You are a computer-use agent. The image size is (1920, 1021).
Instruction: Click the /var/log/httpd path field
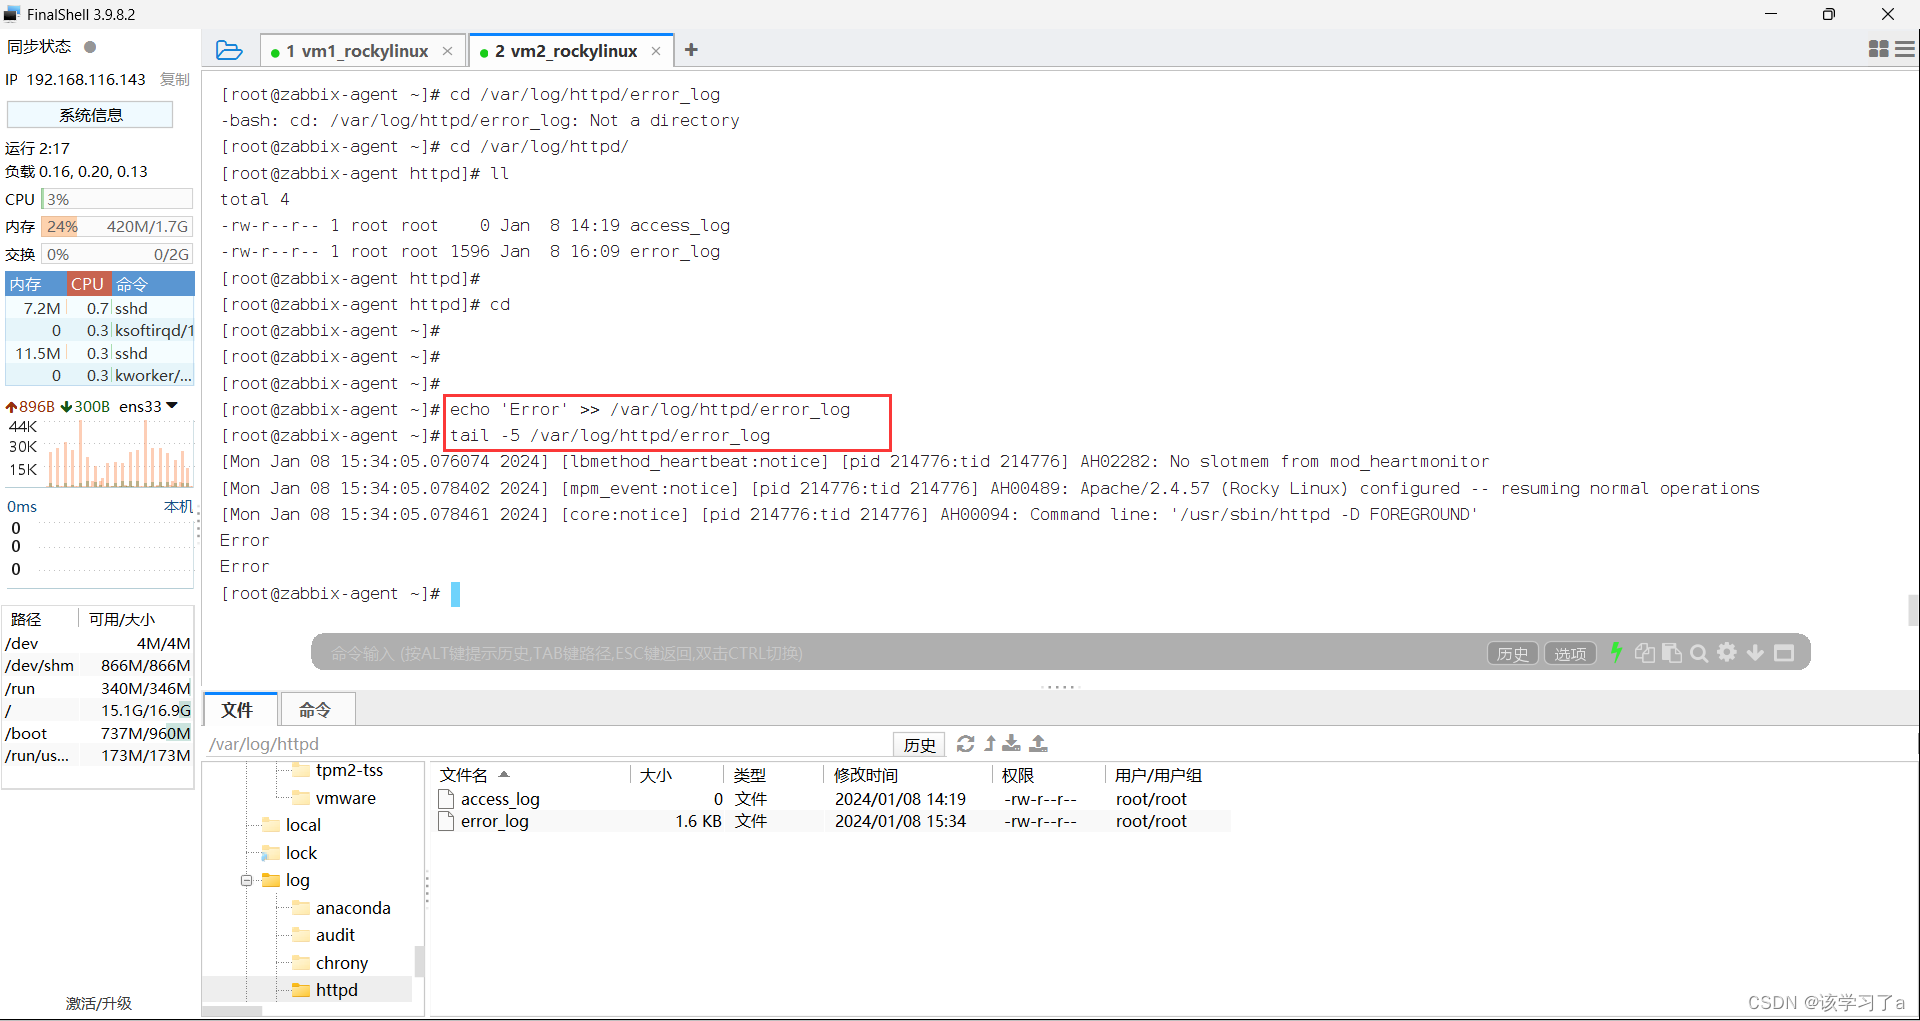[x=548, y=744]
